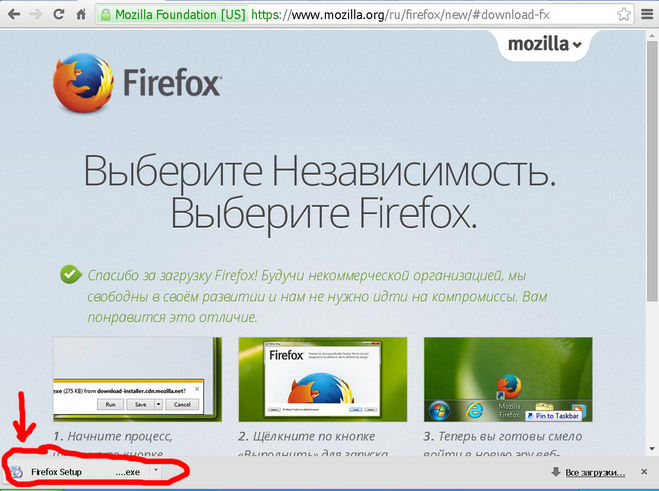Viewport: 659px width, 491px height.
Task: Click the forward navigation arrow
Action: [36, 14]
